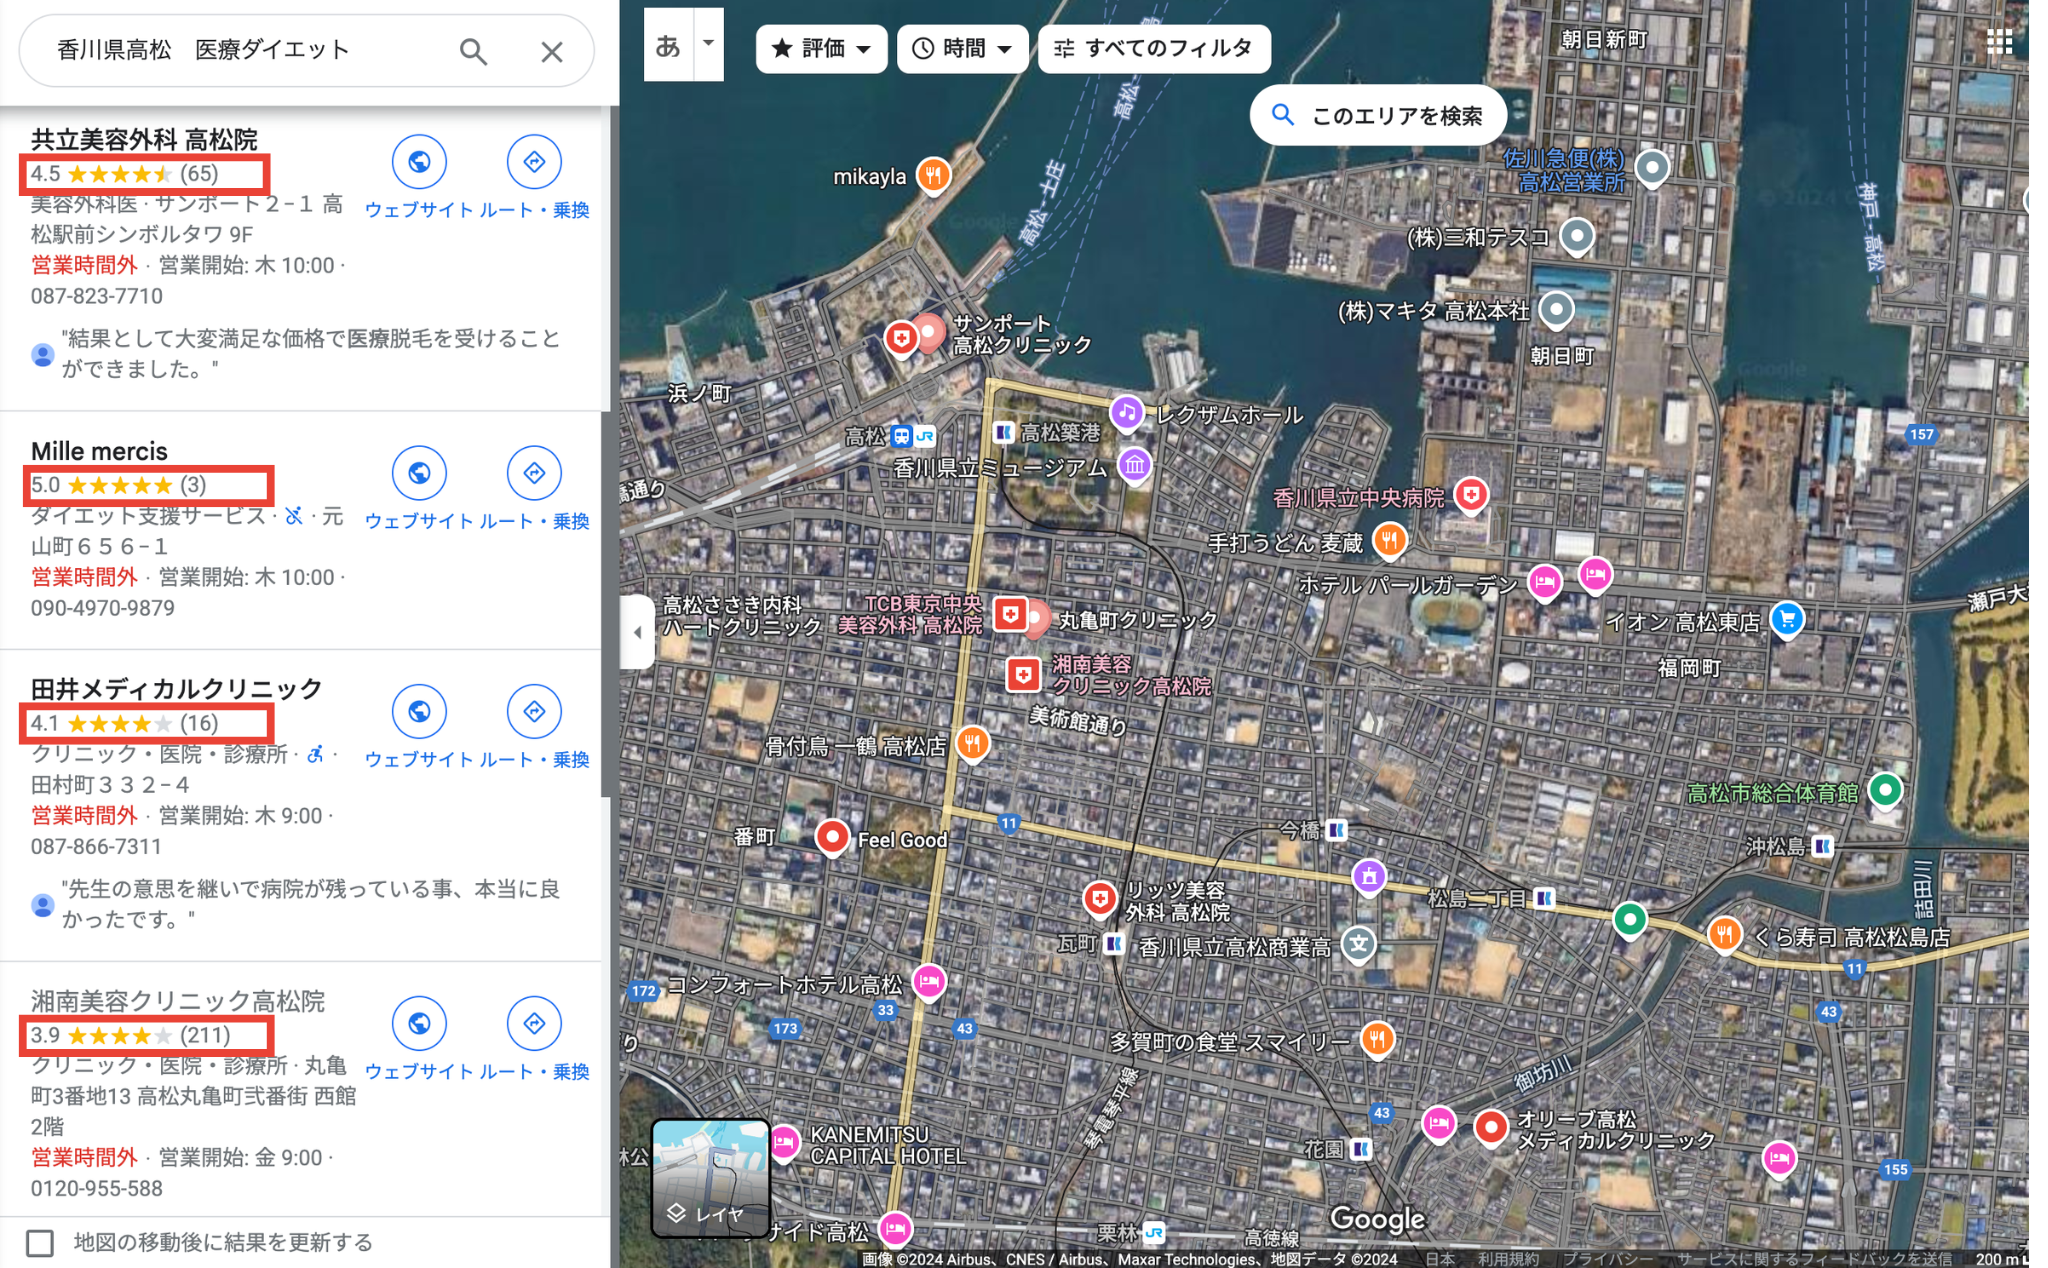
Task: Open すべてのフィルタ all filters
Action: (x=1154, y=48)
